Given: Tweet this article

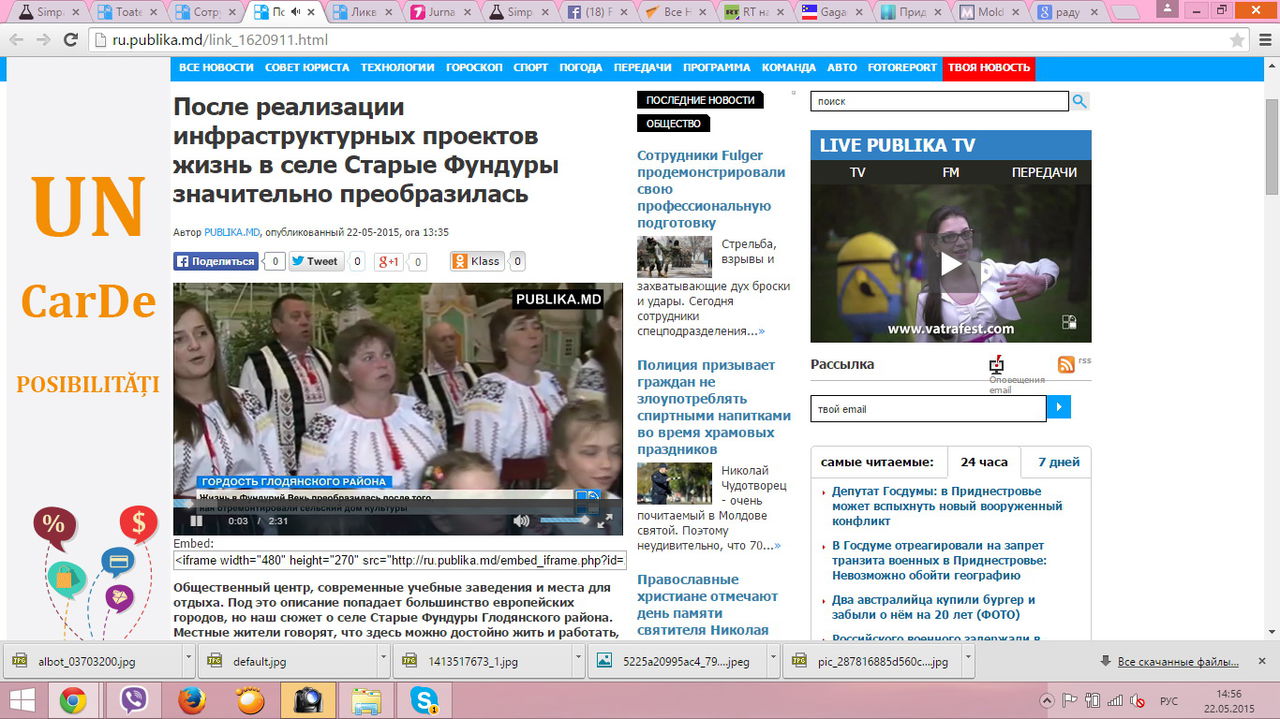Looking at the screenshot, I should tap(316, 261).
